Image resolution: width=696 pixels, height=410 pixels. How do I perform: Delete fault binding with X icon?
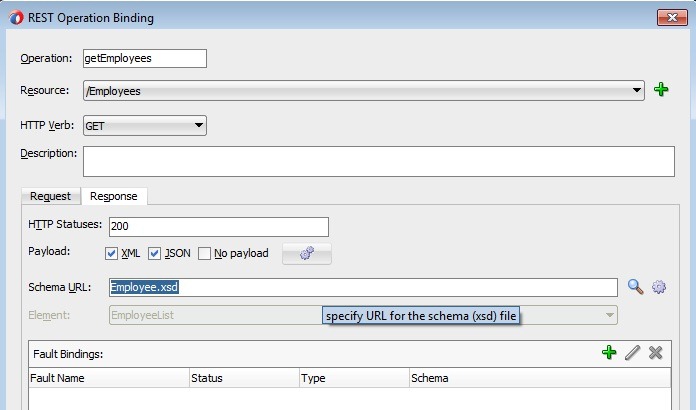(x=656, y=353)
